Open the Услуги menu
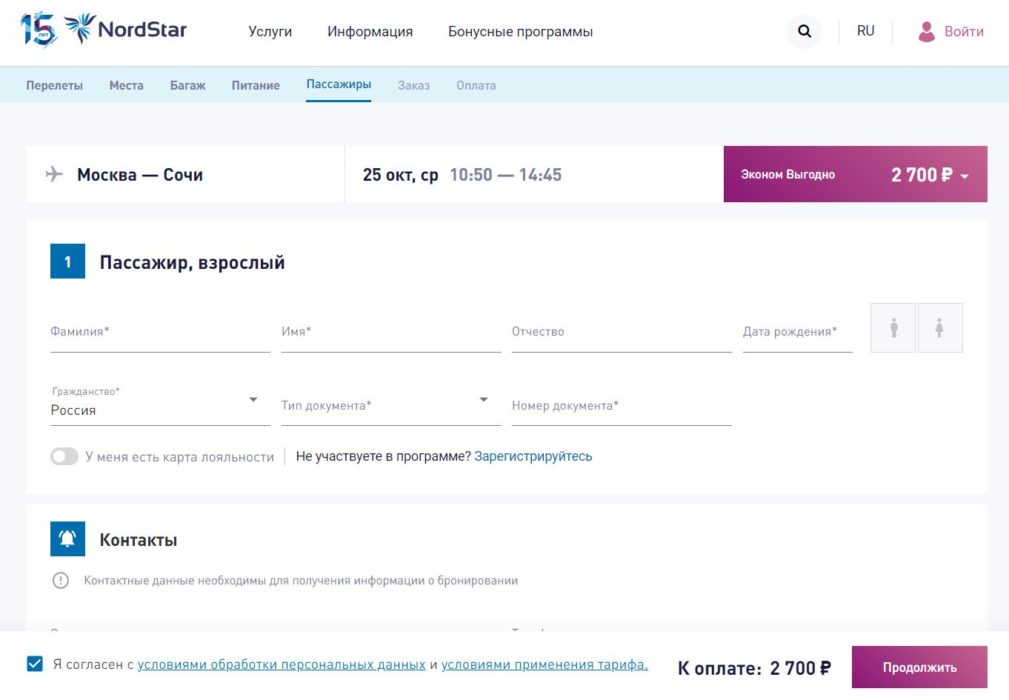Viewport: 1009px width, 700px height. (x=270, y=32)
